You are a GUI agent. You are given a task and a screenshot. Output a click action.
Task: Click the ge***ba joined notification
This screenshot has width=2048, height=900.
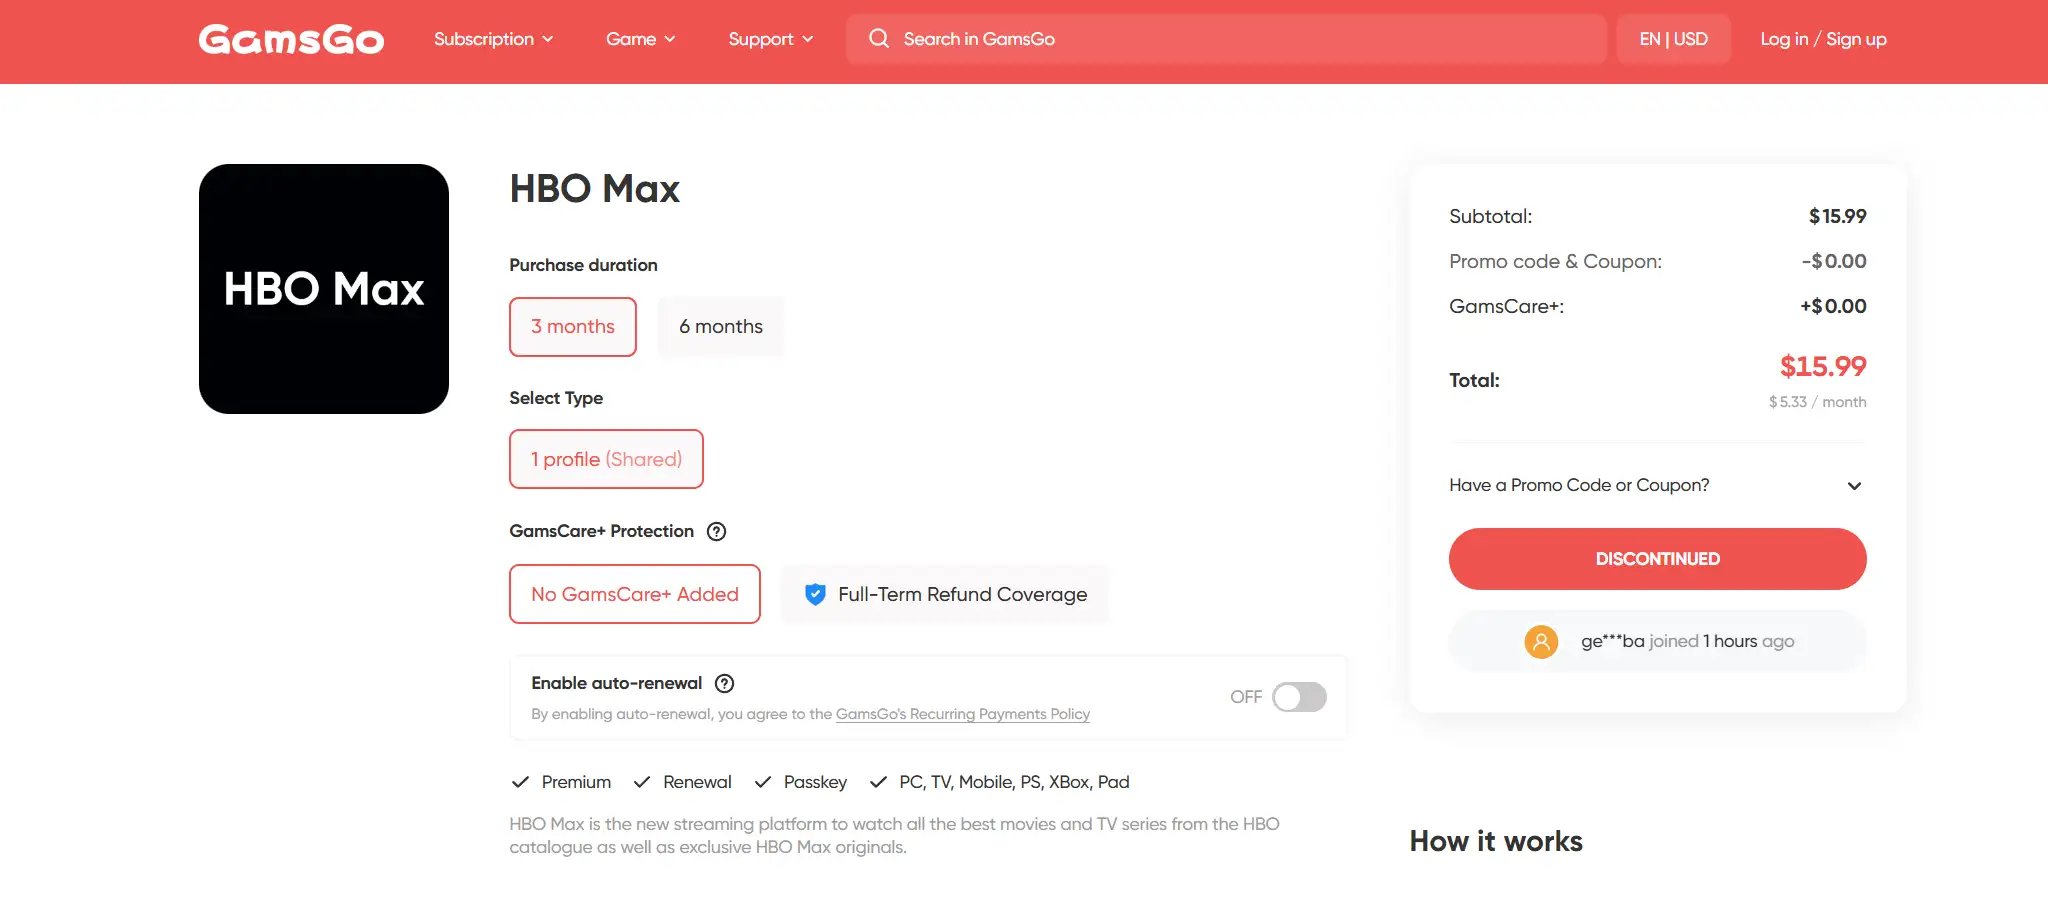pos(1657,641)
